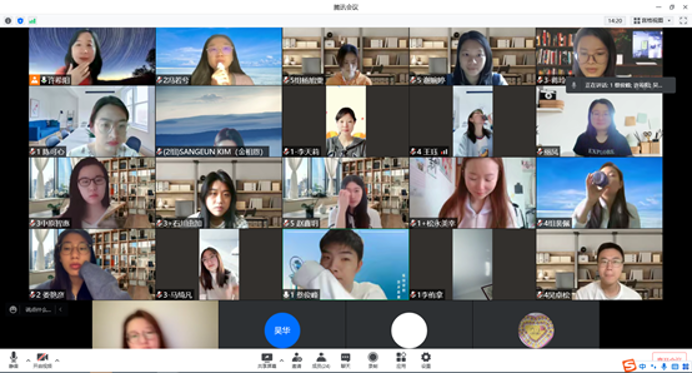Screen dimensions: 693x375
Task: Mute the microphone in the toolbar
Action: point(14,360)
